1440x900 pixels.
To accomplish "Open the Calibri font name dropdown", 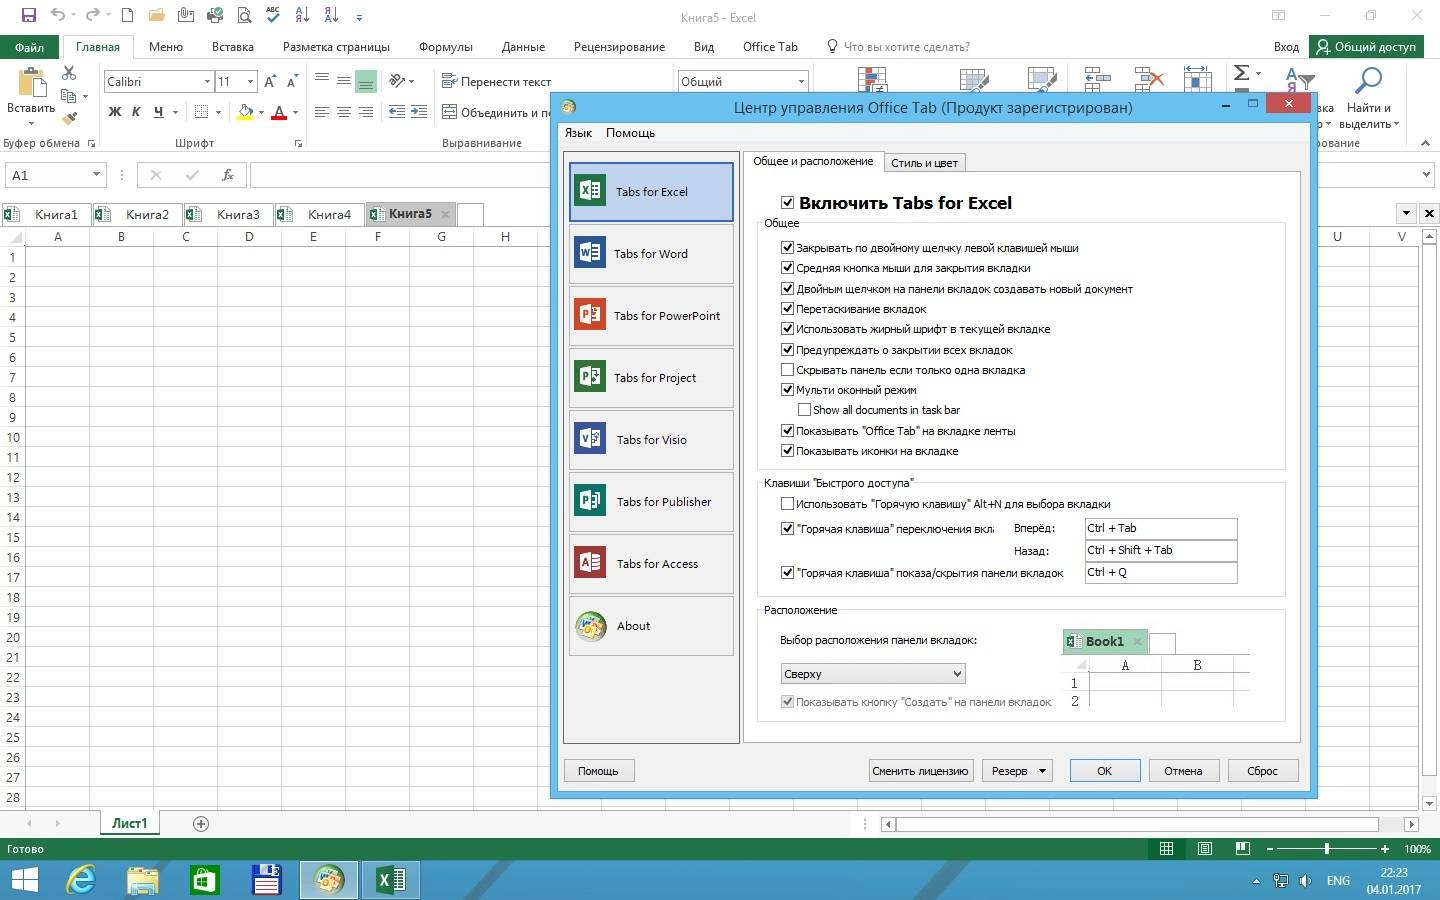I will click(207, 82).
